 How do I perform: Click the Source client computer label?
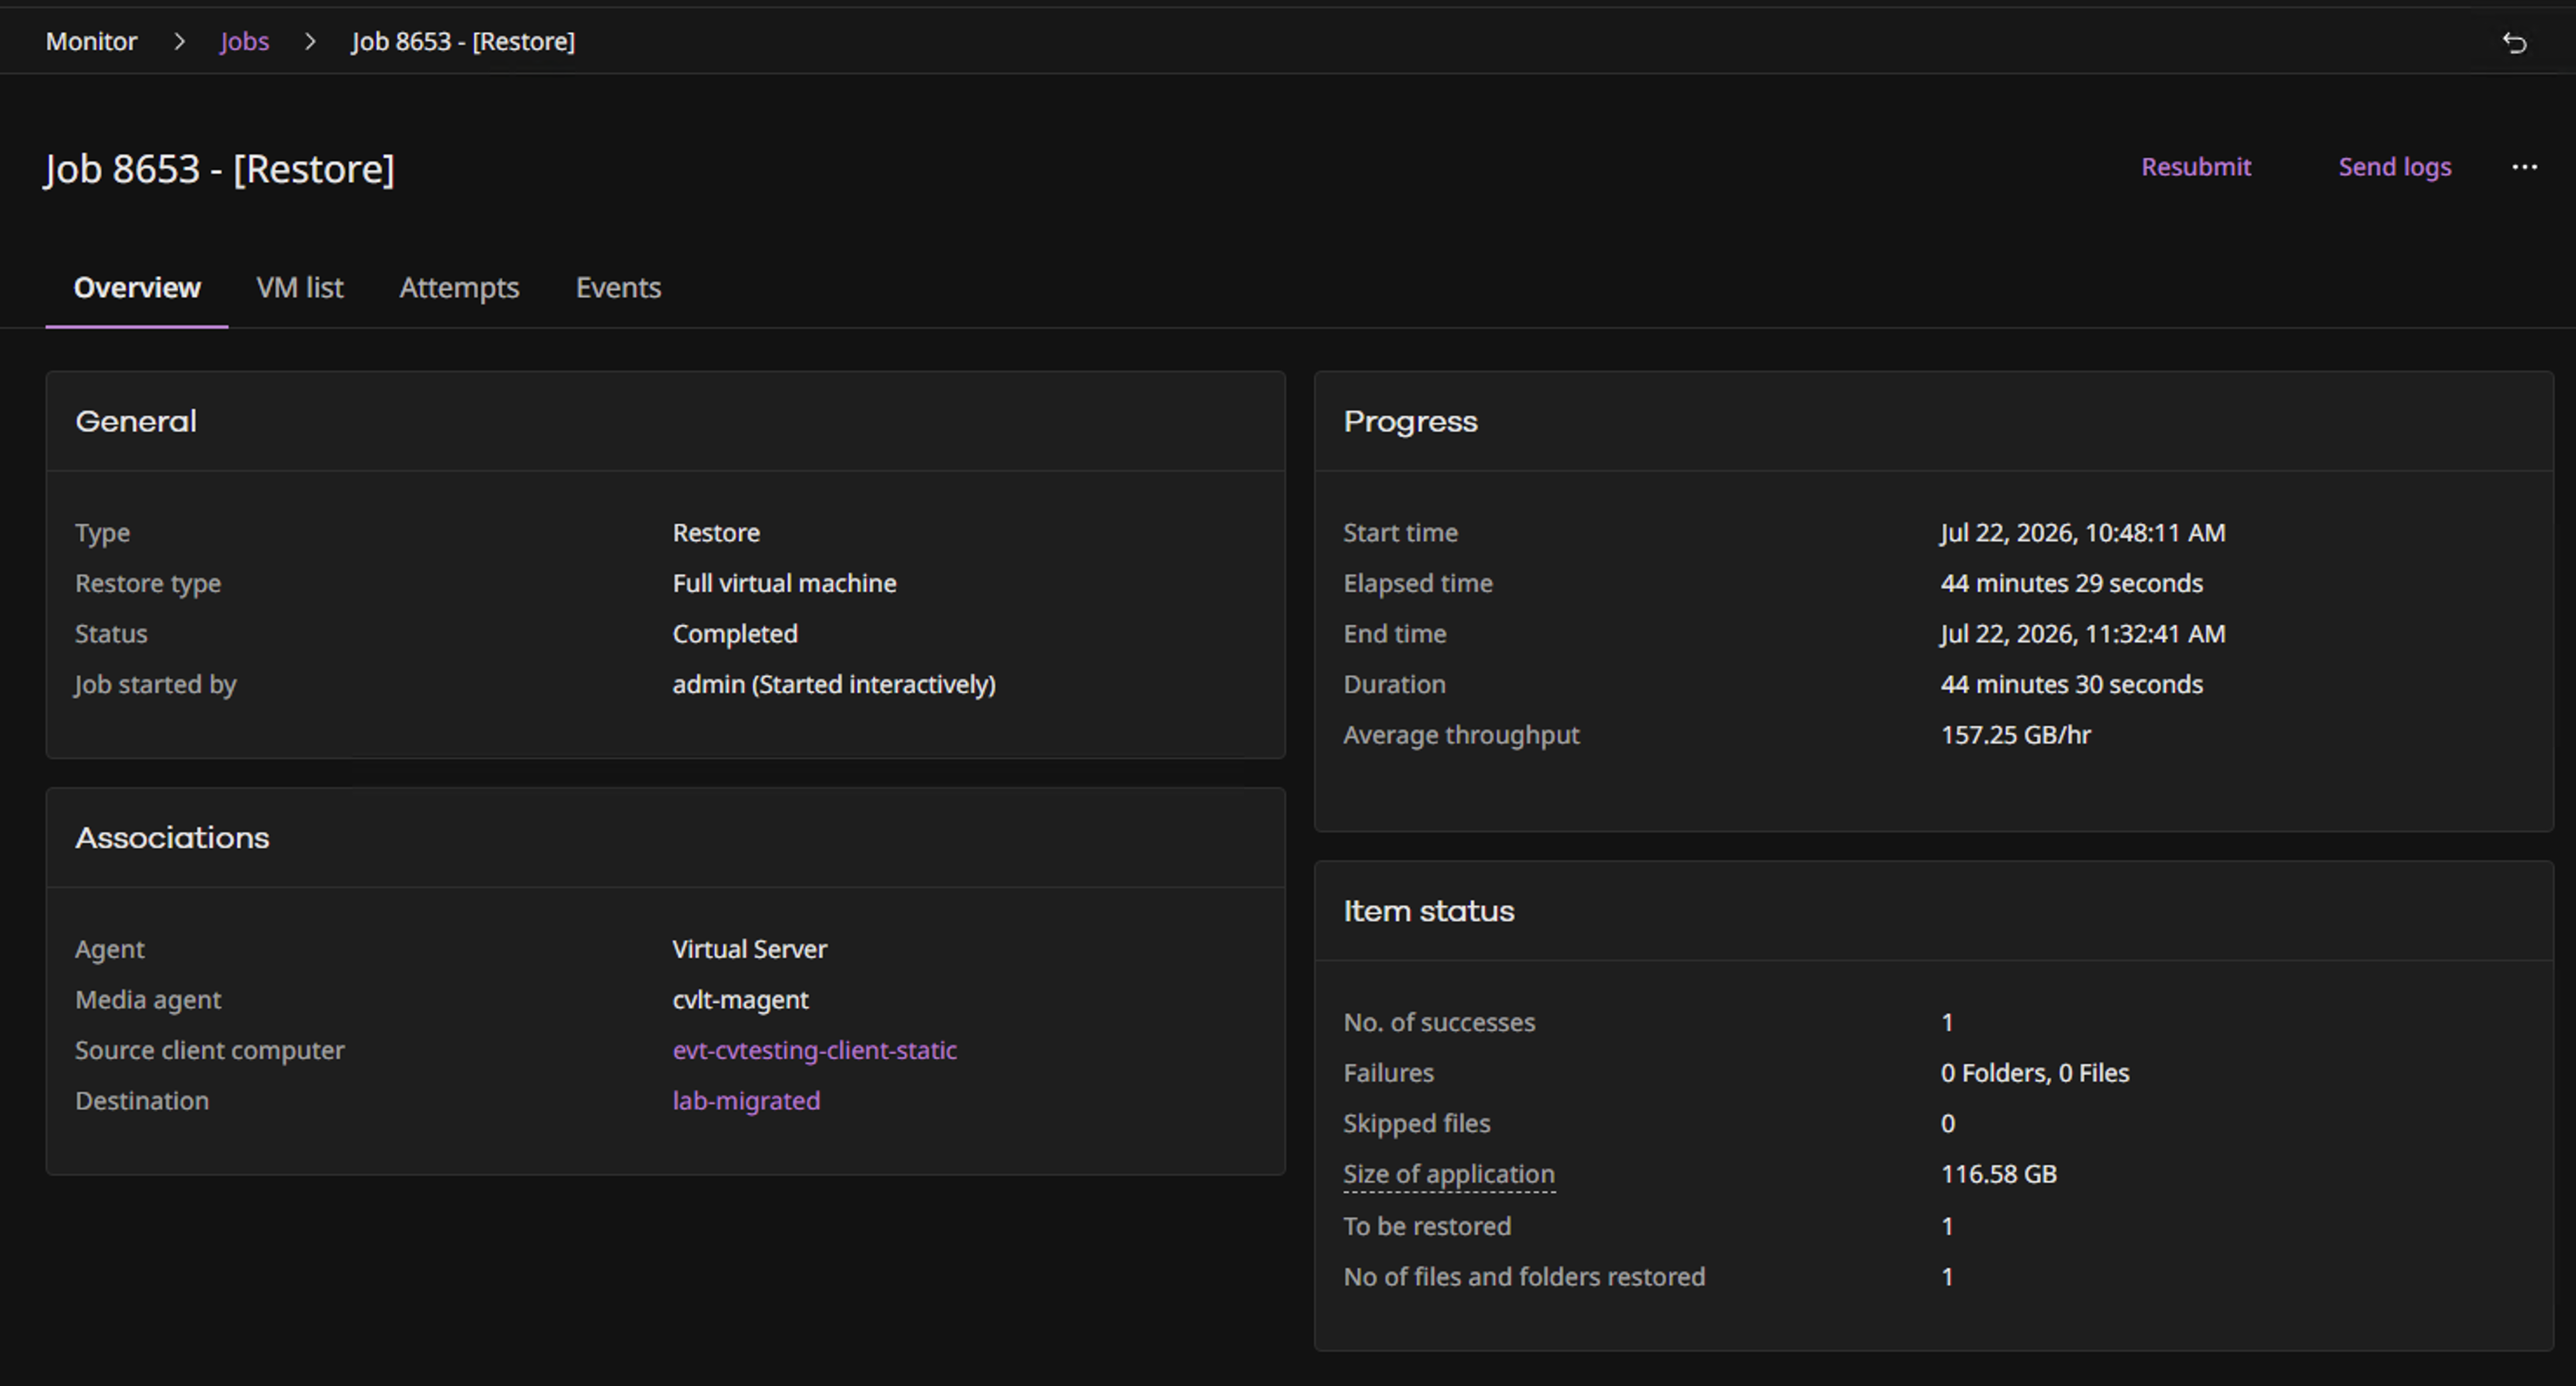coord(210,1050)
